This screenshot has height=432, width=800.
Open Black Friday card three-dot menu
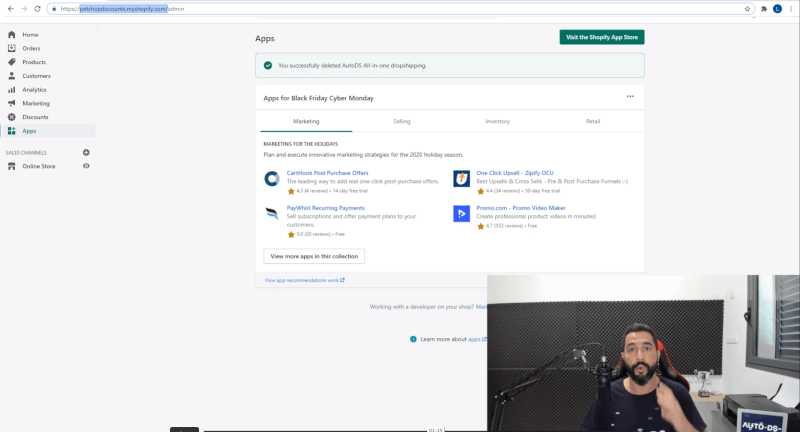(630, 96)
